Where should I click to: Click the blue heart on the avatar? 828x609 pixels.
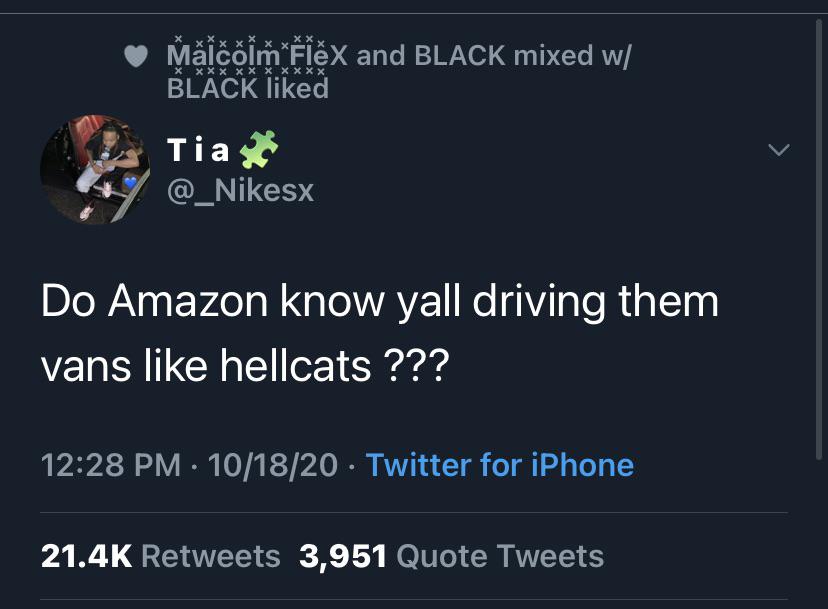click(x=130, y=183)
